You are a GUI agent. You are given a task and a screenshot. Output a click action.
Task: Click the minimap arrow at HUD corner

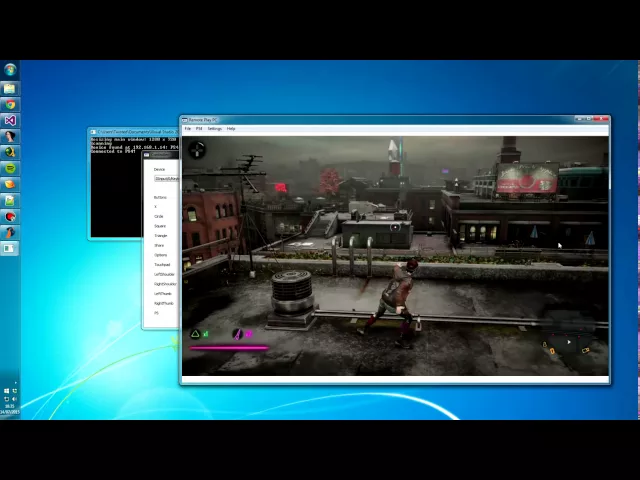pos(569,342)
